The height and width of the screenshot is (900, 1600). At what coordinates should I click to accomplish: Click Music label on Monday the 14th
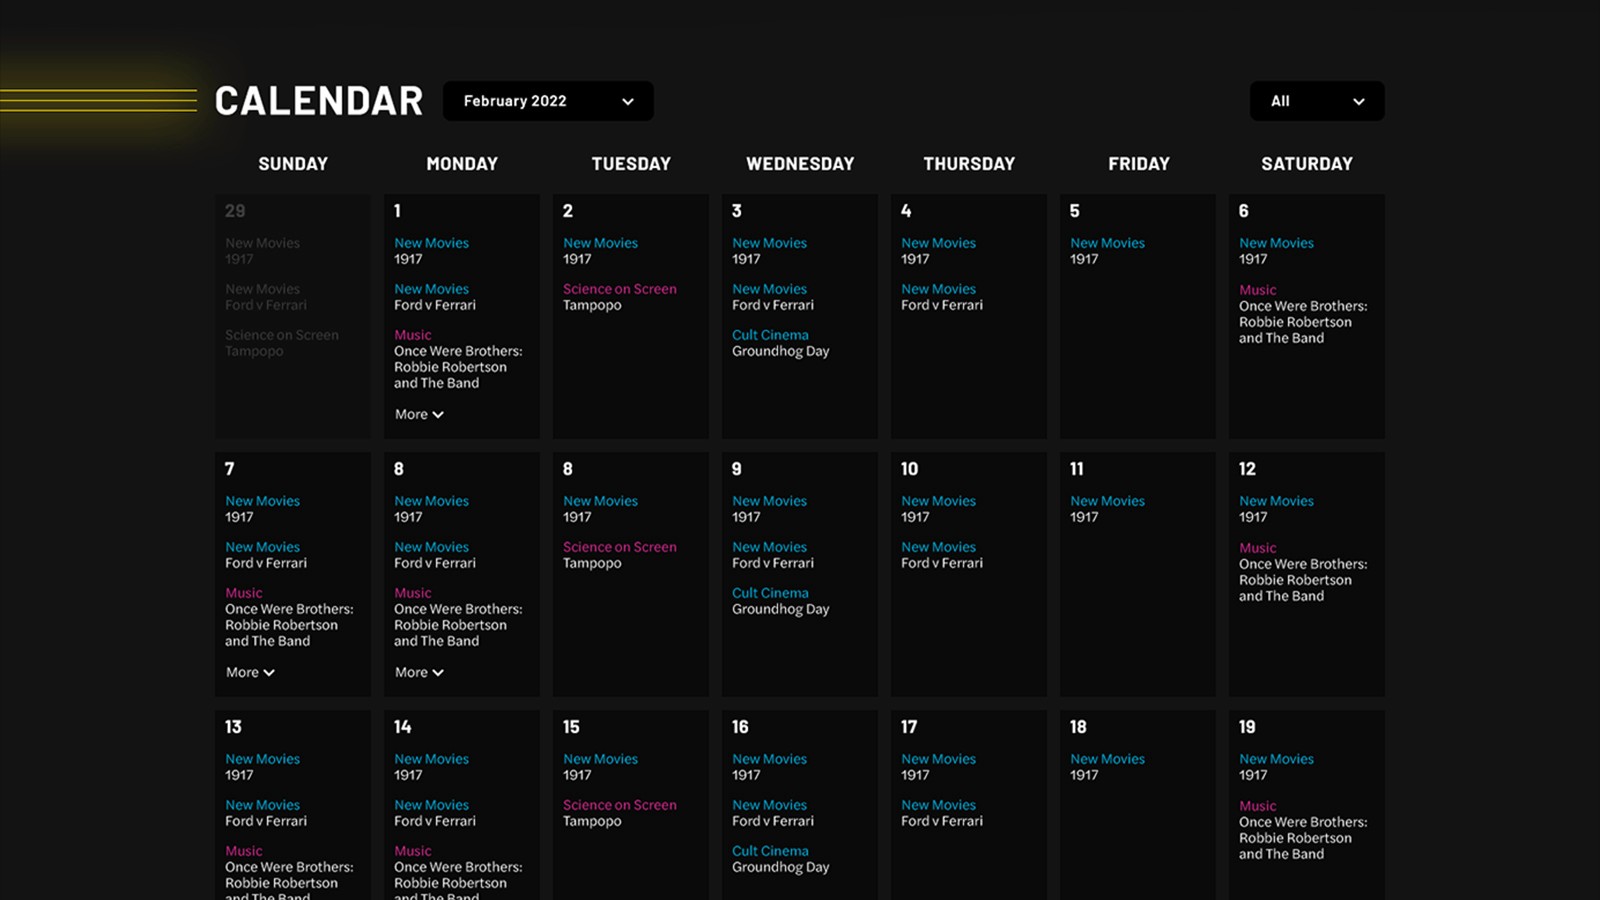click(413, 851)
